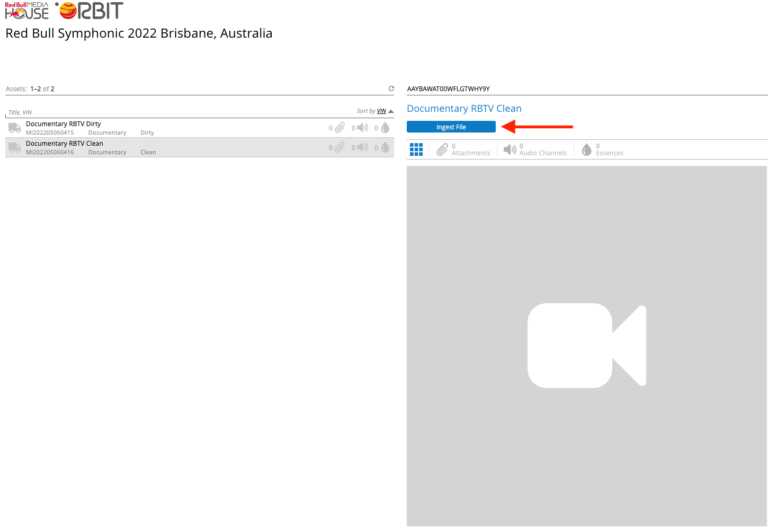
Task: Click asset ID AAYBAWAT00WFLGTWHY9Y
Action: point(448,89)
